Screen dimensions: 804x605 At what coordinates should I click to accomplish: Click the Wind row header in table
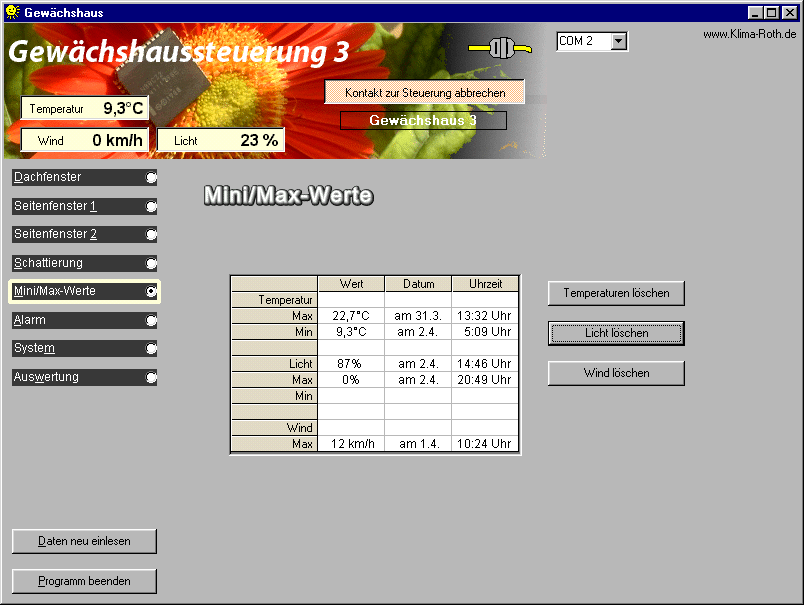[x=274, y=428]
